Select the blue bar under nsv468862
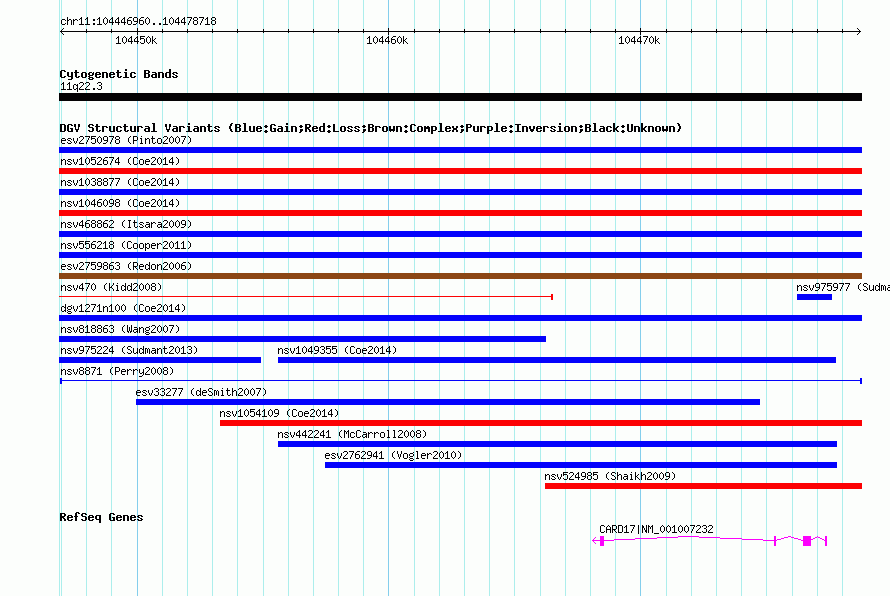 coord(460,234)
